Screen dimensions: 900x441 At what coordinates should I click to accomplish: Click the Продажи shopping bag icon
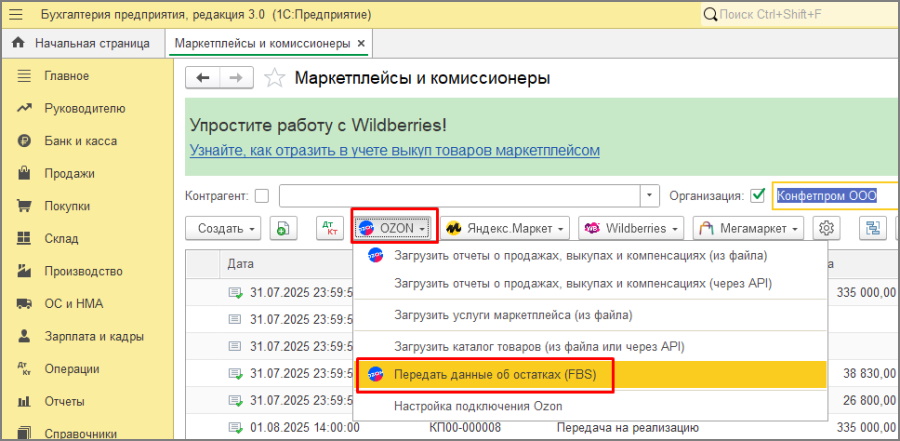(24, 173)
